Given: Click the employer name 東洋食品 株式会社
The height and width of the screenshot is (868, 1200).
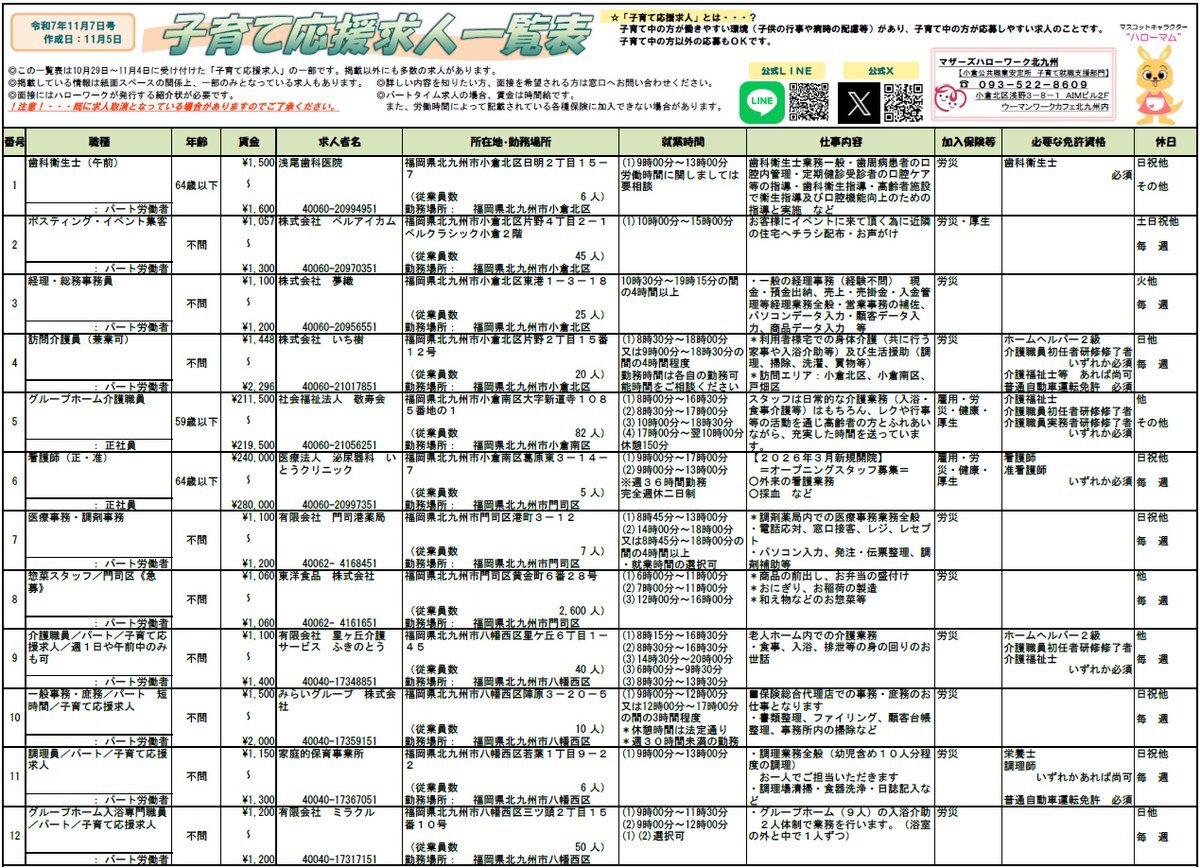Looking at the screenshot, I should [326, 576].
